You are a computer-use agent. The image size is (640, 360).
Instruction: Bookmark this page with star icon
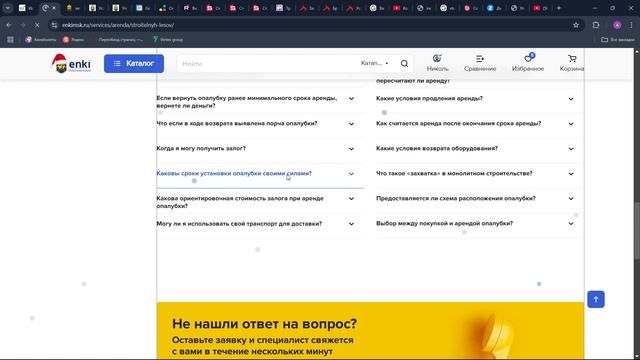coord(576,25)
